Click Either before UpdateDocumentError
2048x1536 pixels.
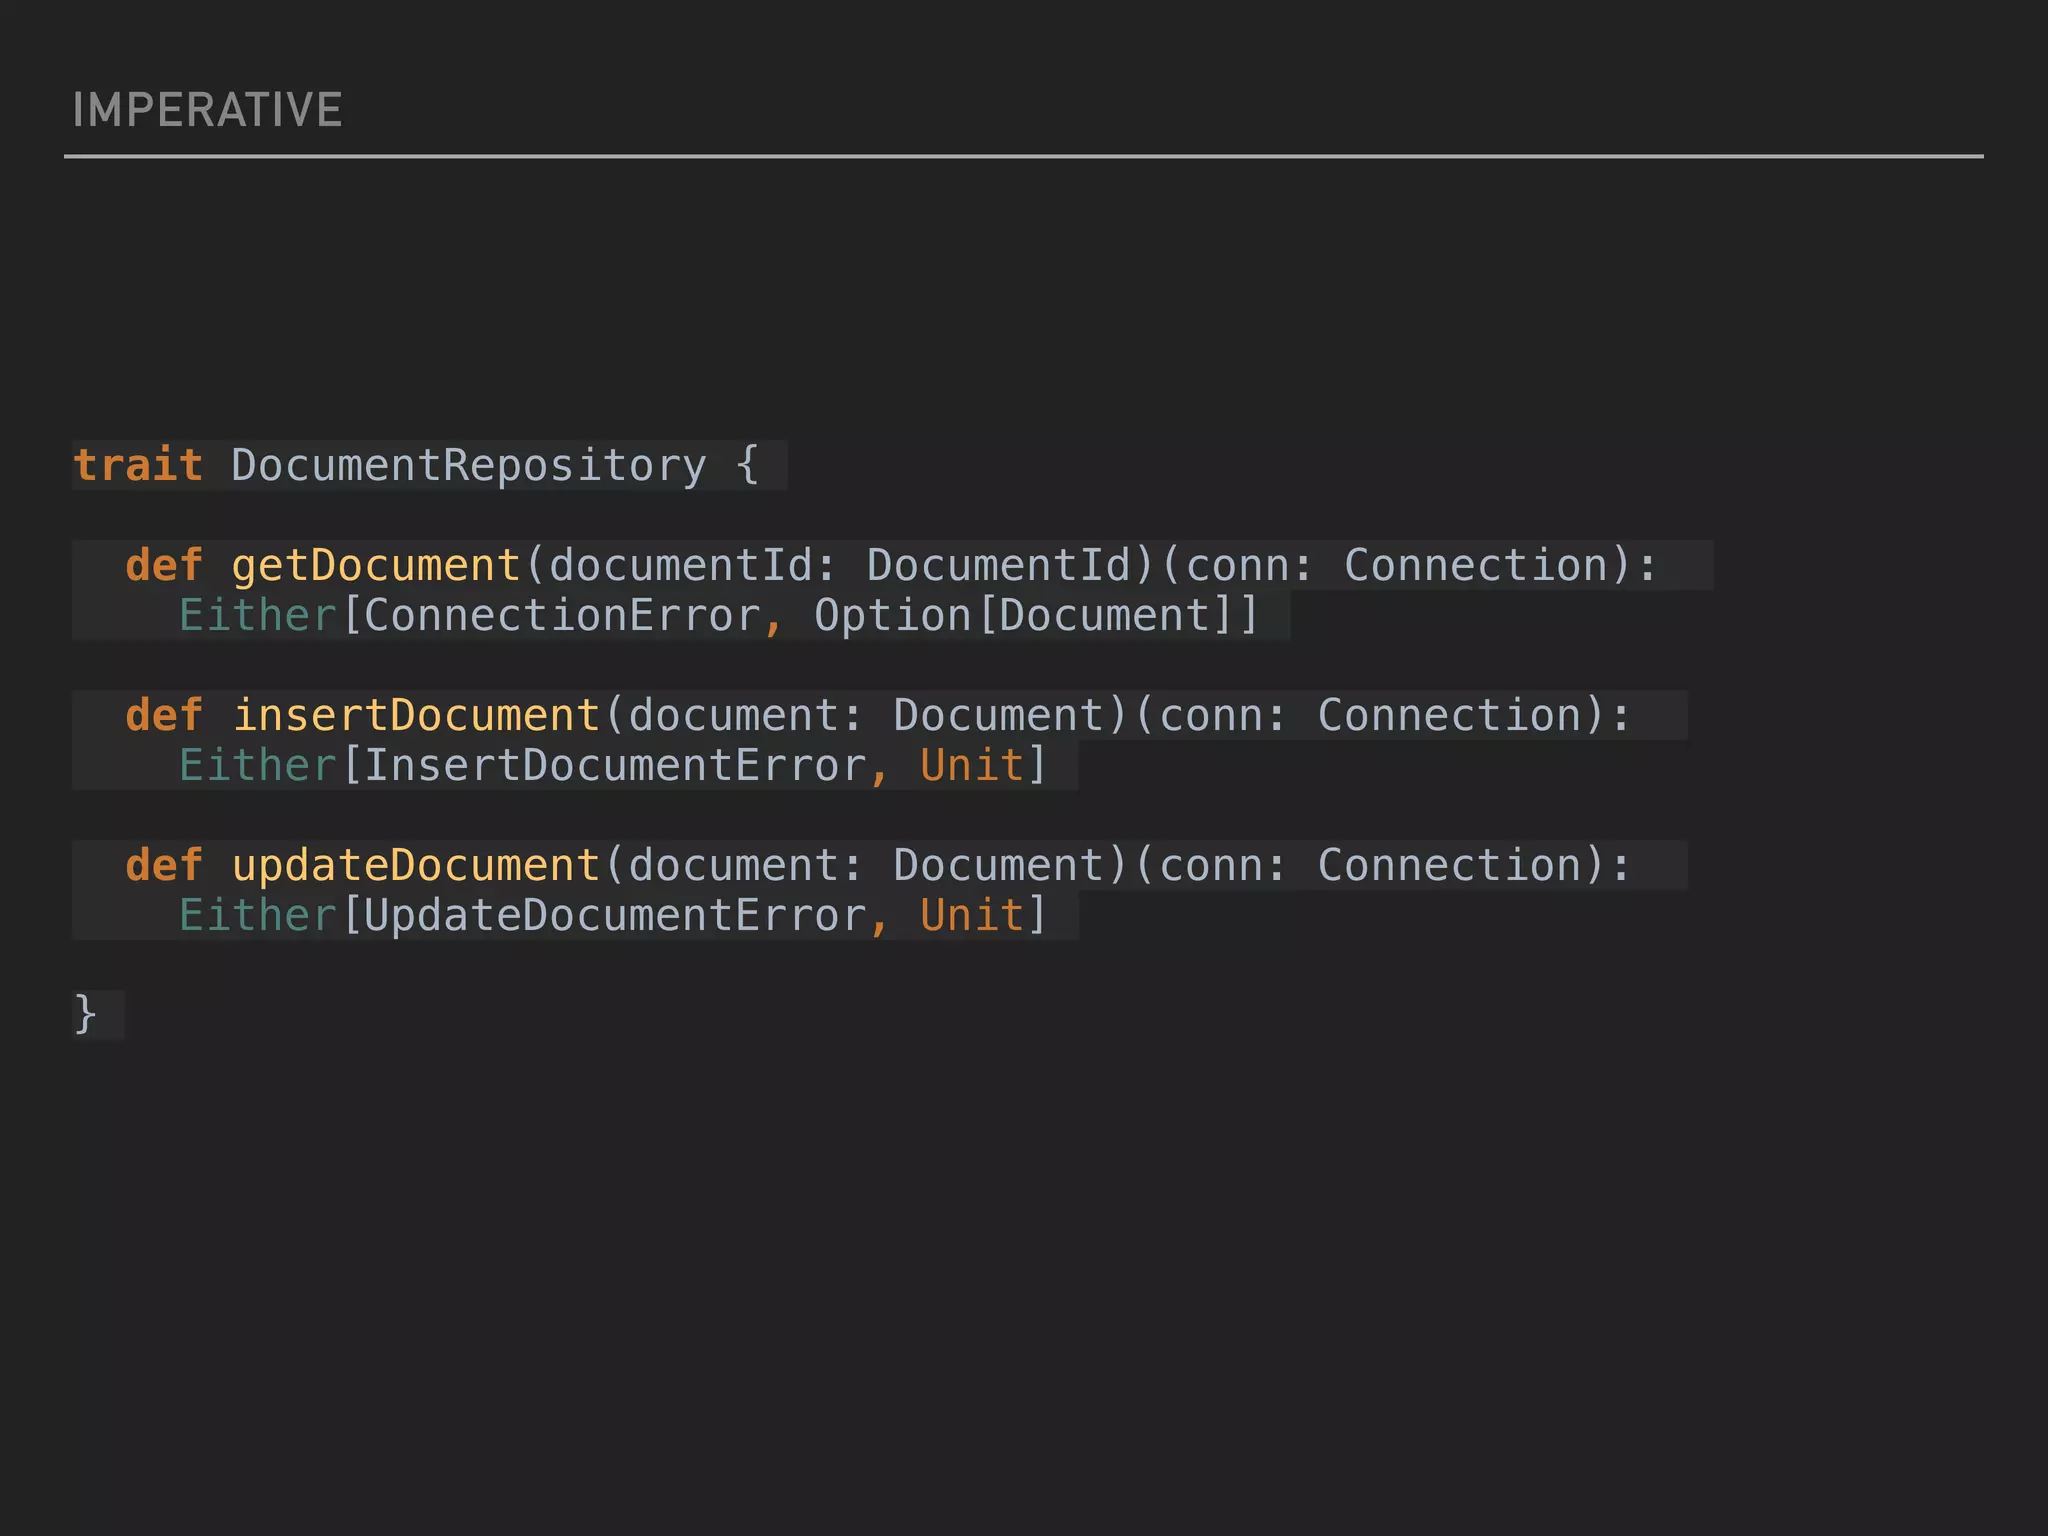258,915
